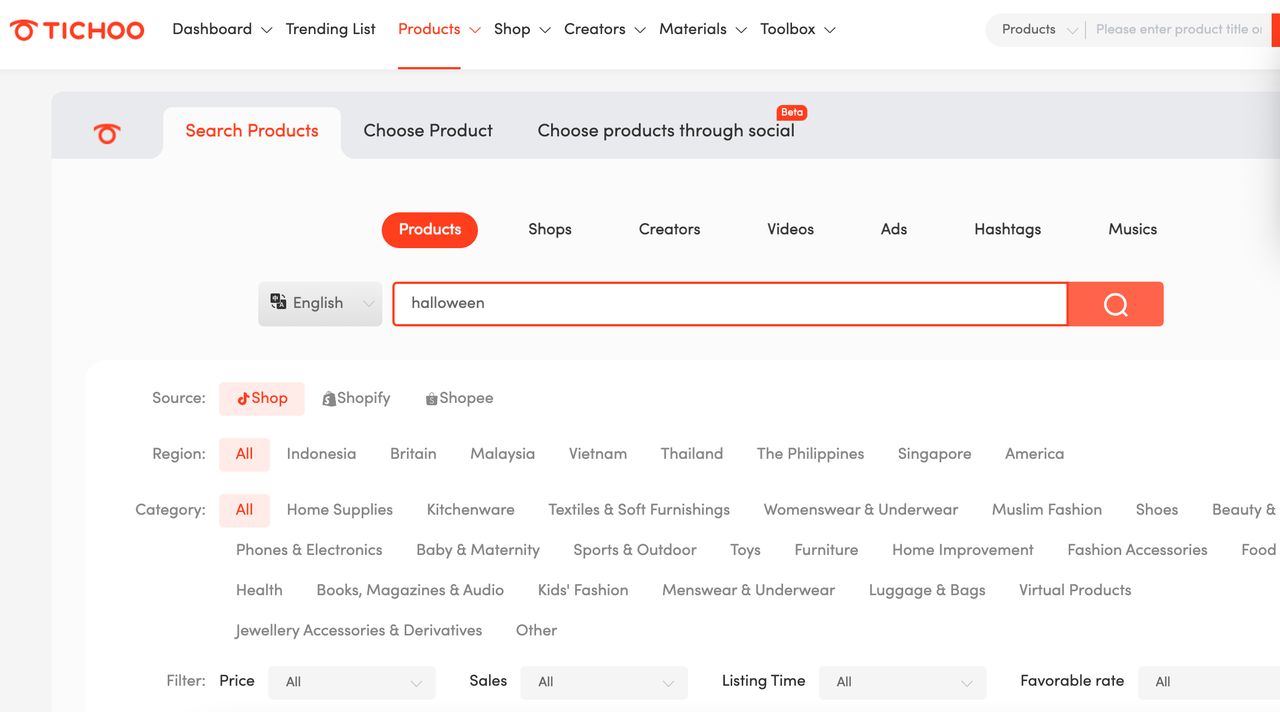Select the Shopify source option

tap(356, 398)
